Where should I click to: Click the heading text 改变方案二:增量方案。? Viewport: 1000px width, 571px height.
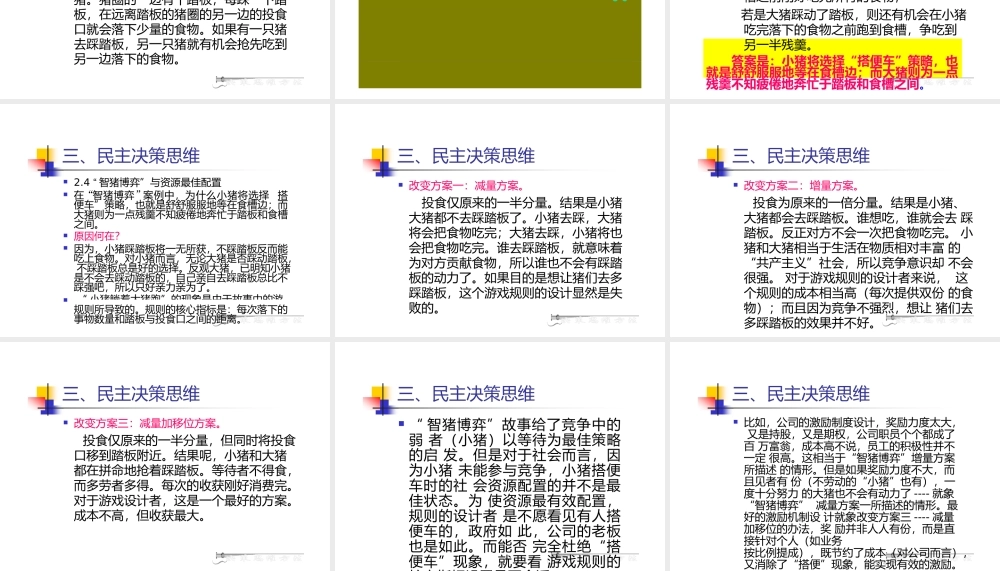(x=802, y=186)
